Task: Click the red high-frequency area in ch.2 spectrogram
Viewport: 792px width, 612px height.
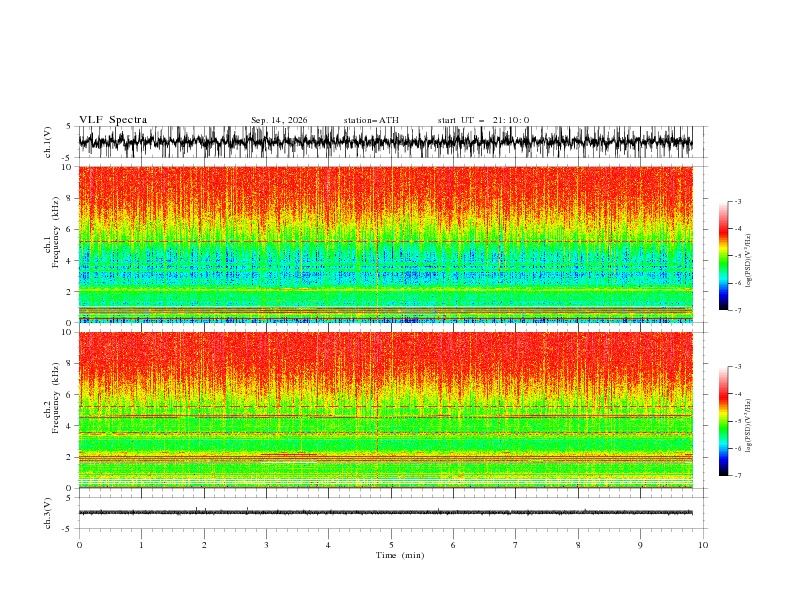Action: (x=386, y=359)
